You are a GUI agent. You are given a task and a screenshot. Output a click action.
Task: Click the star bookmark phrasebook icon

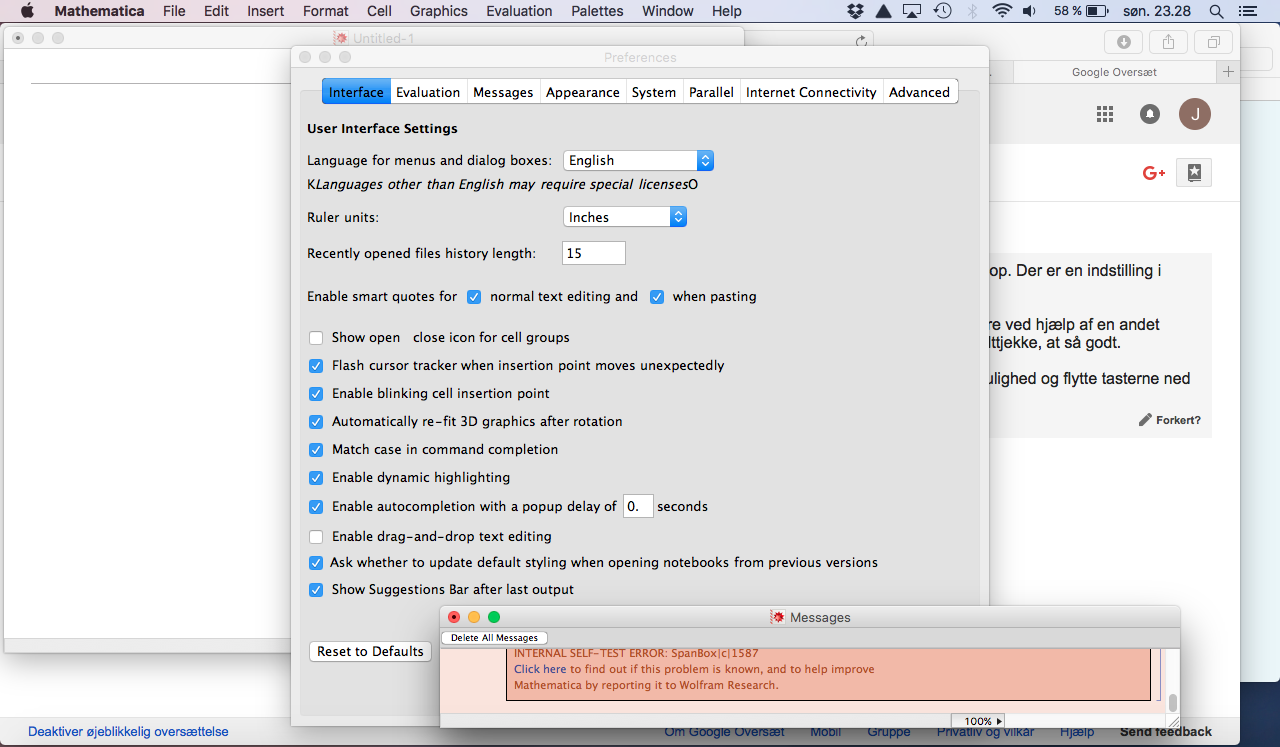point(1194,173)
